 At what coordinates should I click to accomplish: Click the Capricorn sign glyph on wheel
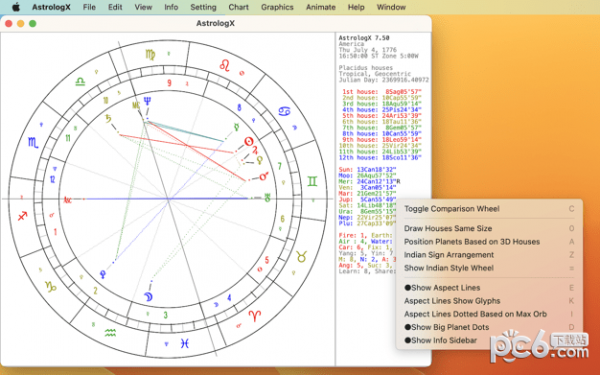click(51, 286)
